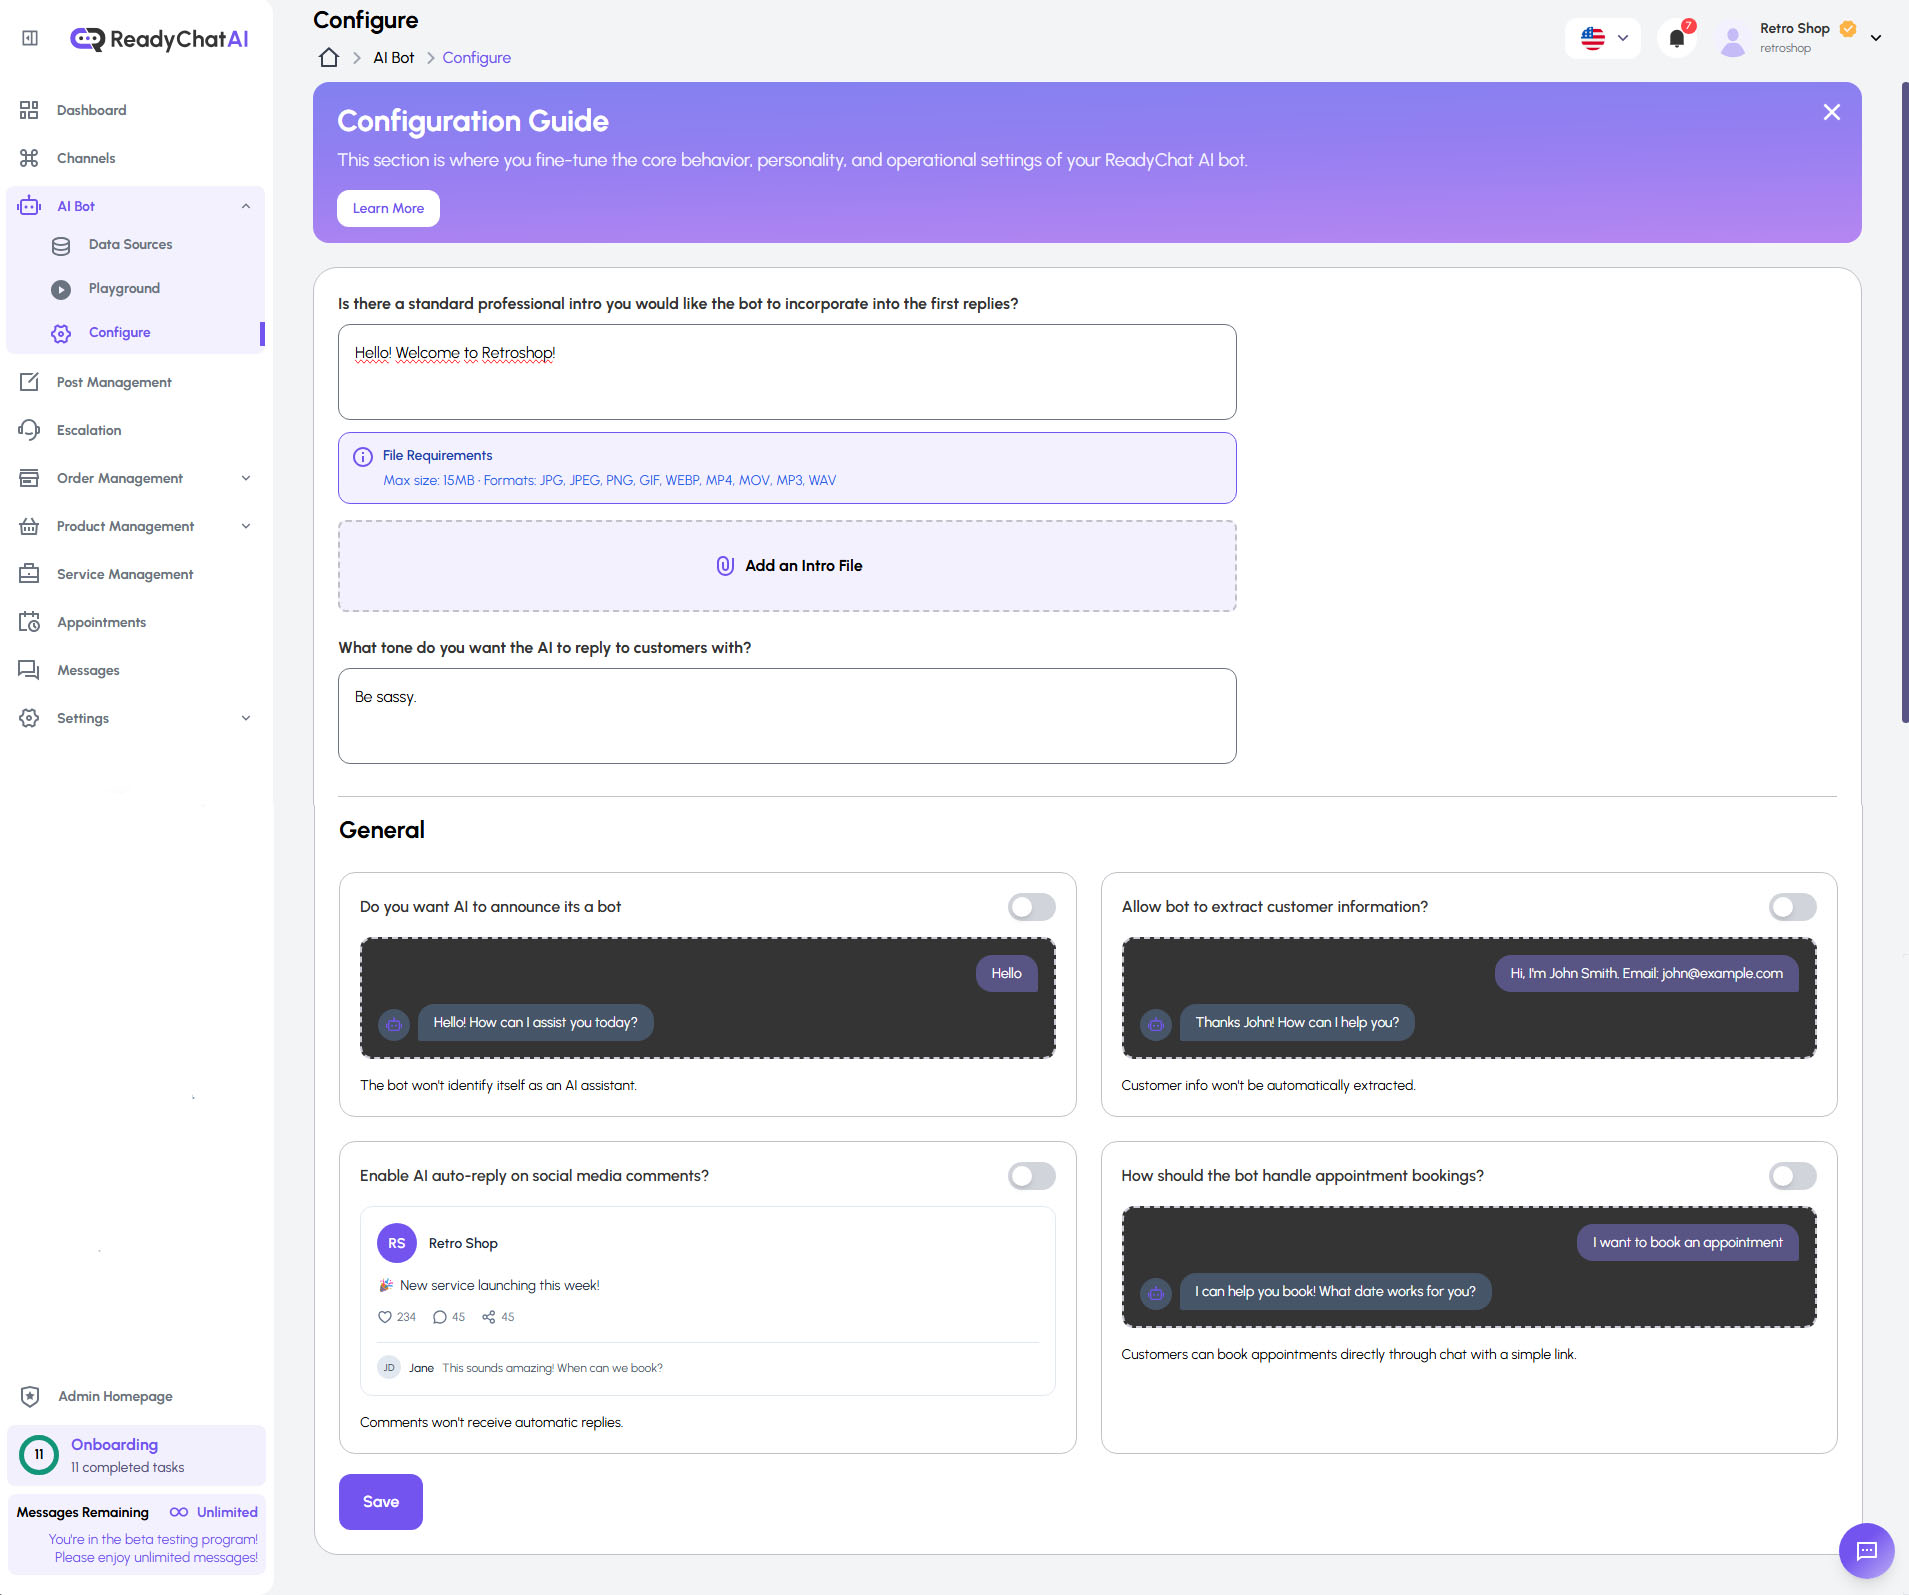Screen dimensions: 1909x1595
Task: Enable AI auto-reply on social media comments
Action: 1032,1175
